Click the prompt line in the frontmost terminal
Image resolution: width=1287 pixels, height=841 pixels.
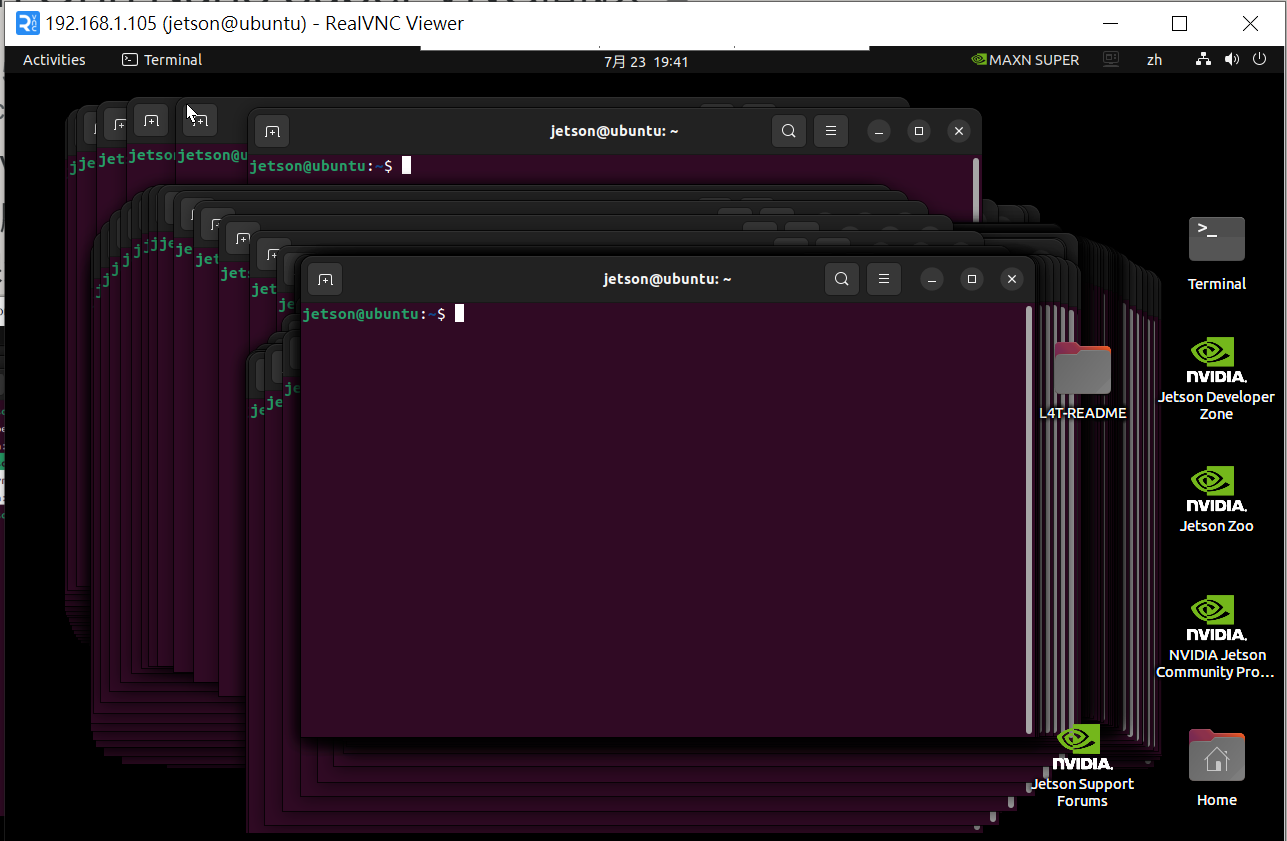[383, 314]
